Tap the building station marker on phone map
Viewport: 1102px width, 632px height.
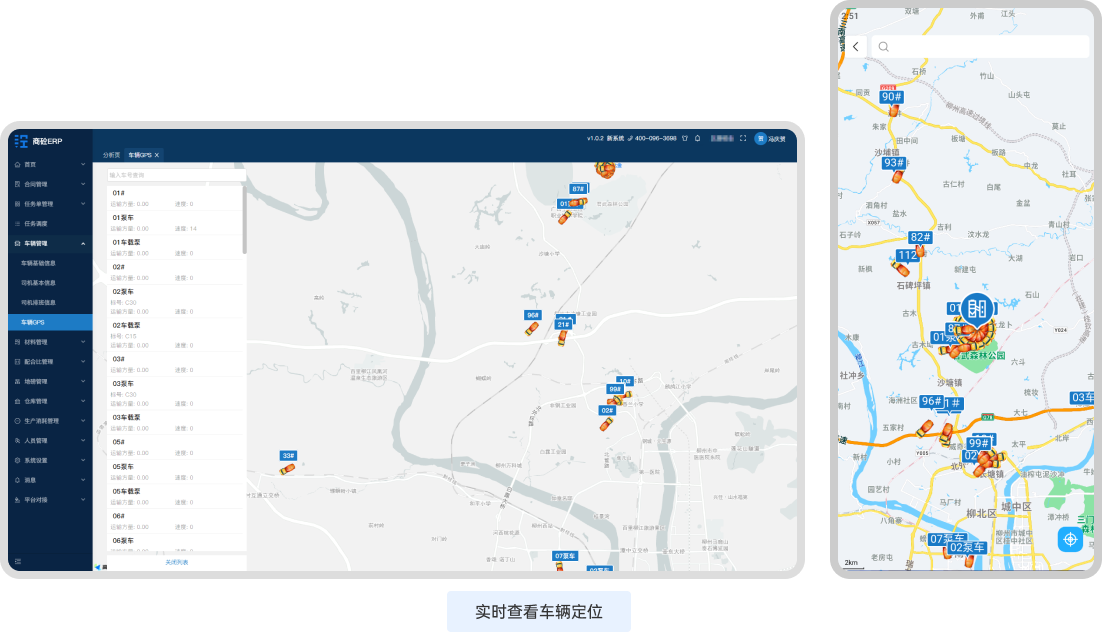click(x=977, y=309)
